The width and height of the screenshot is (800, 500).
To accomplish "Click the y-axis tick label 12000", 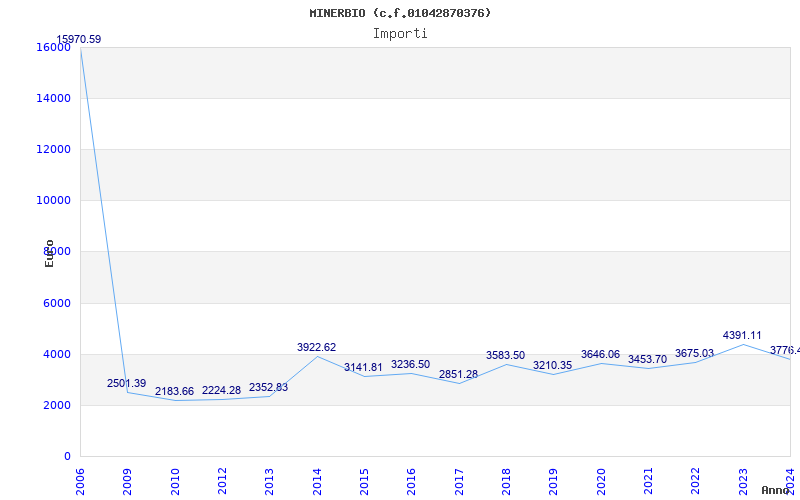I will pyautogui.click(x=54, y=149).
